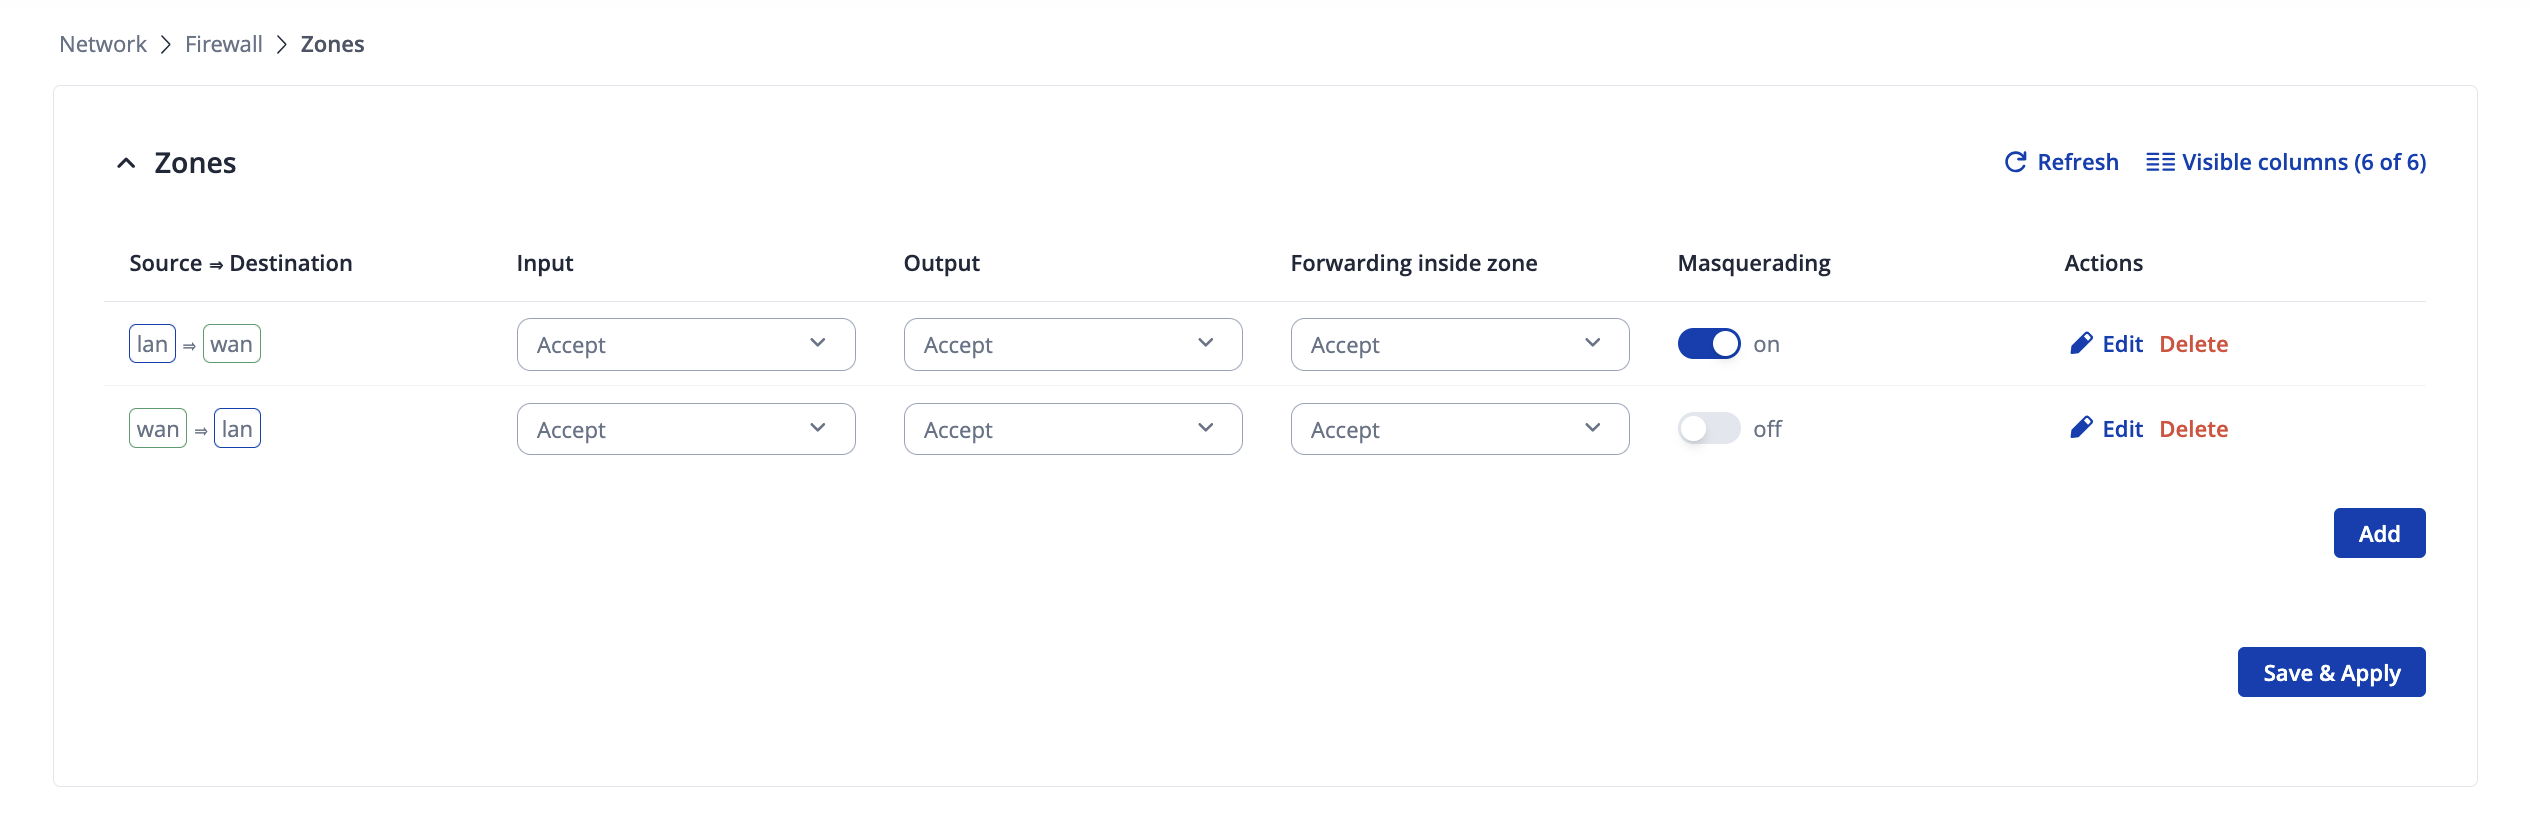The width and height of the screenshot is (2530, 814).
Task: Collapse the Zones section chevron
Action: tap(126, 163)
